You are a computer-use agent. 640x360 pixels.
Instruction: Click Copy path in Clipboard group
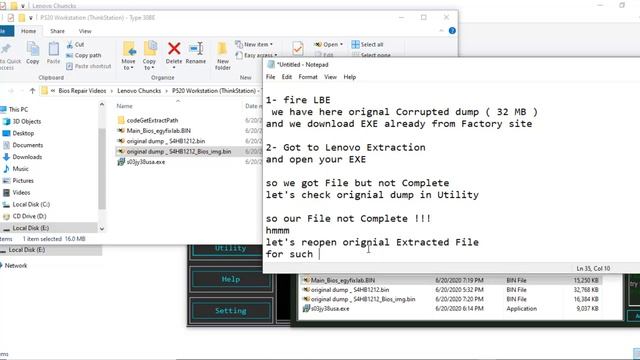(84, 55)
